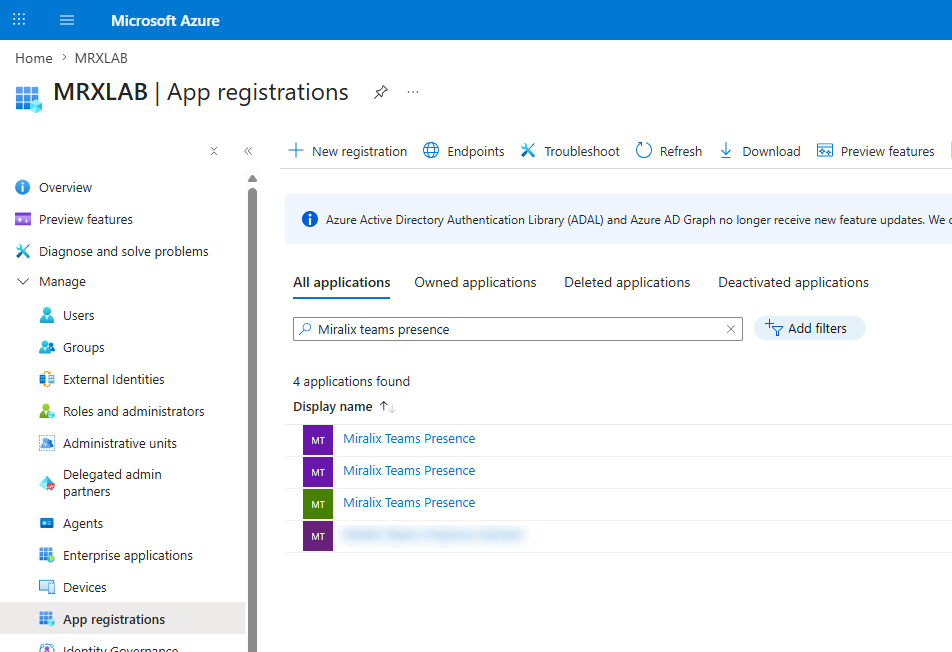Switch to All applications tab
The image size is (952, 652).
[x=341, y=283]
